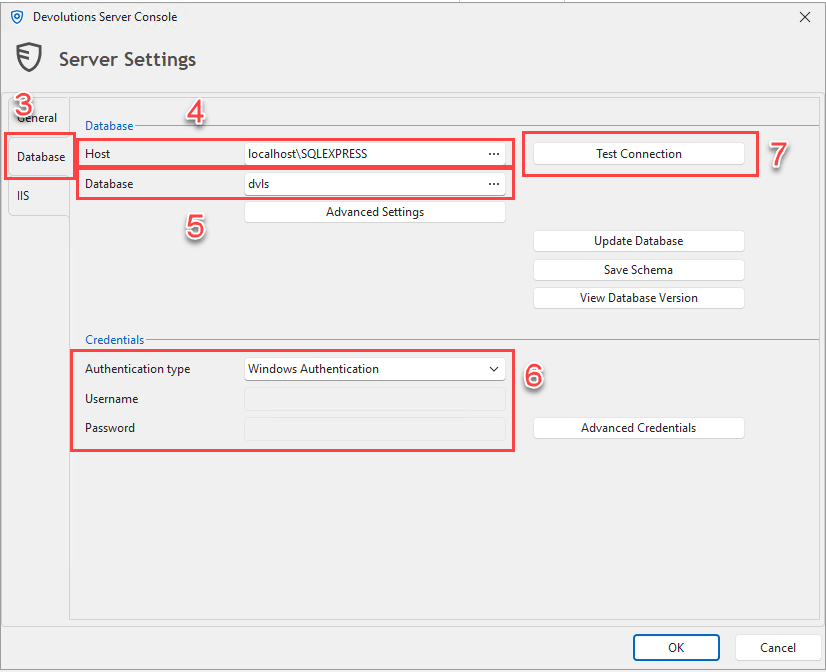Click the disabled Username field
This screenshot has width=826, height=672.
pyautogui.click(x=375, y=399)
